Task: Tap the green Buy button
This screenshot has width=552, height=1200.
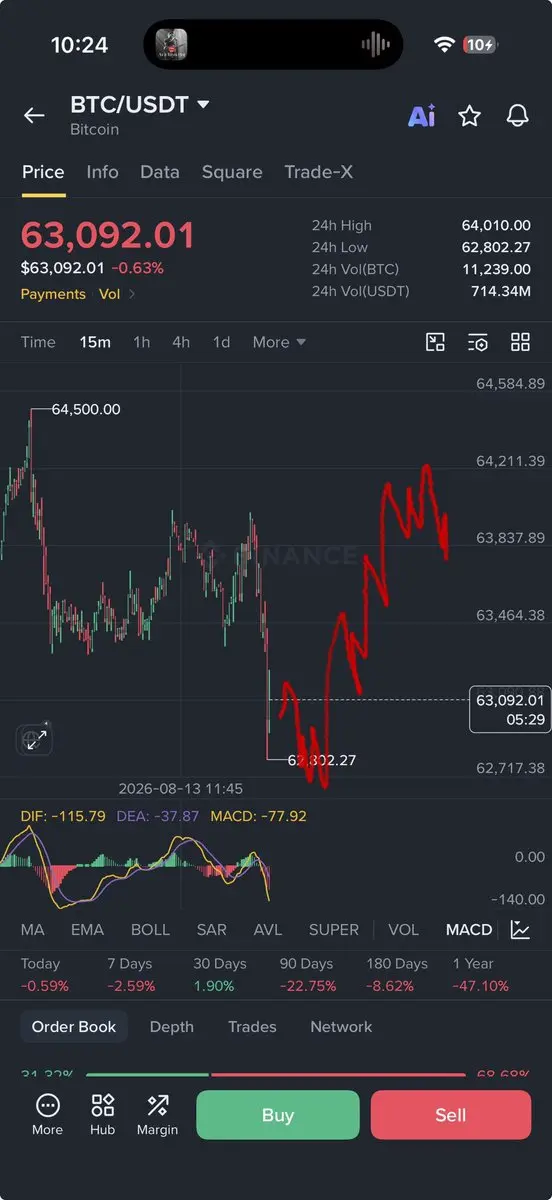Action: pyautogui.click(x=277, y=1115)
